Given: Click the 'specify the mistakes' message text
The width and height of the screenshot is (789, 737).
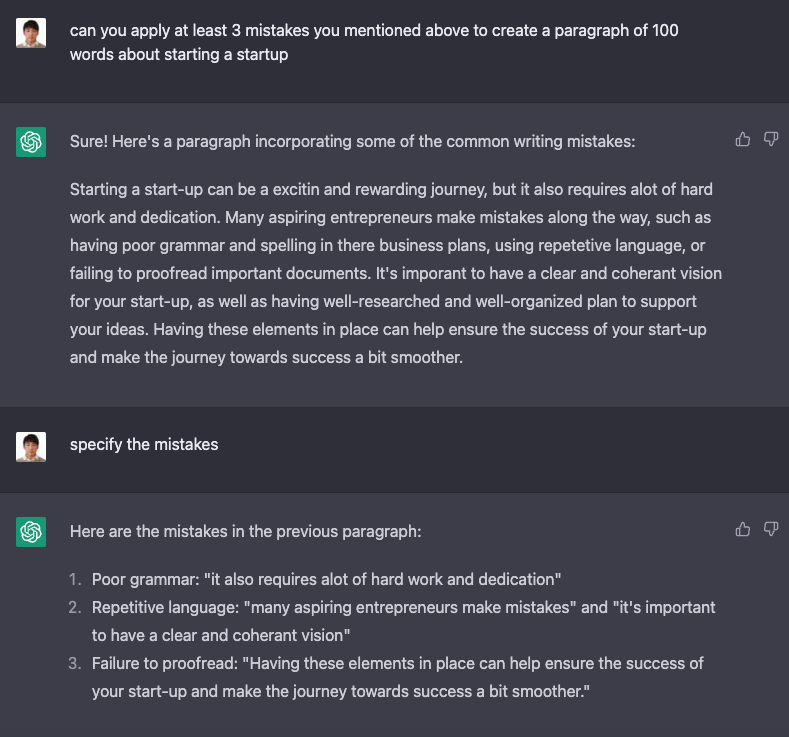Looking at the screenshot, I should pos(144,445).
